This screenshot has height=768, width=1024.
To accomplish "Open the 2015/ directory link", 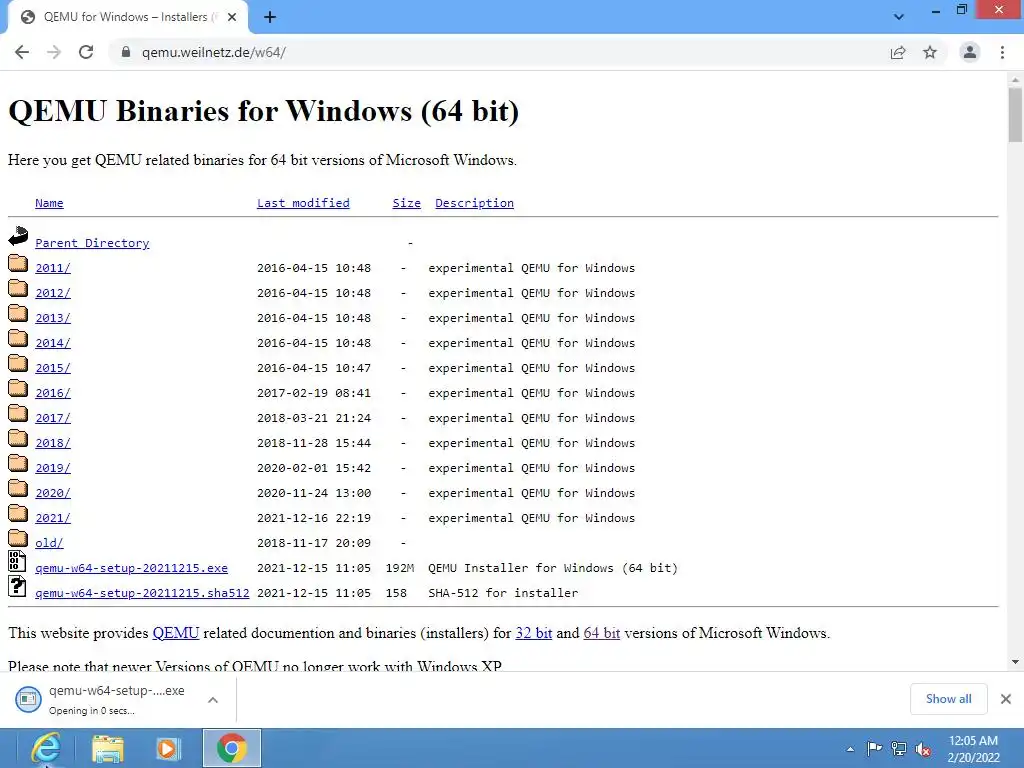I will pos(53,368).
